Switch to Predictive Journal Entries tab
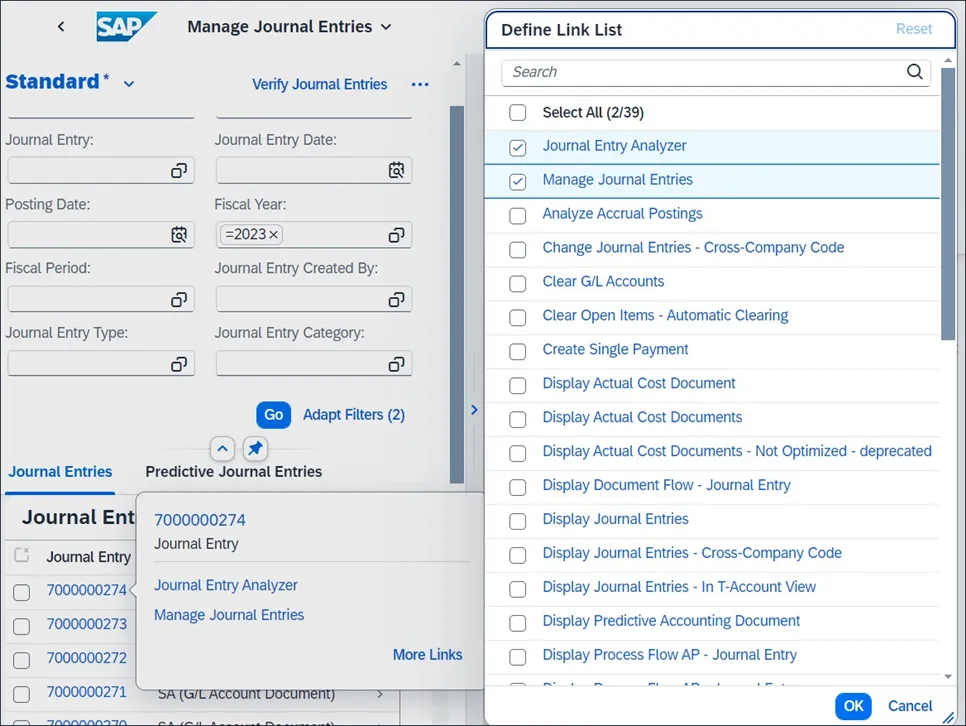Screen dimensions: 966x726 pos(233,472)
